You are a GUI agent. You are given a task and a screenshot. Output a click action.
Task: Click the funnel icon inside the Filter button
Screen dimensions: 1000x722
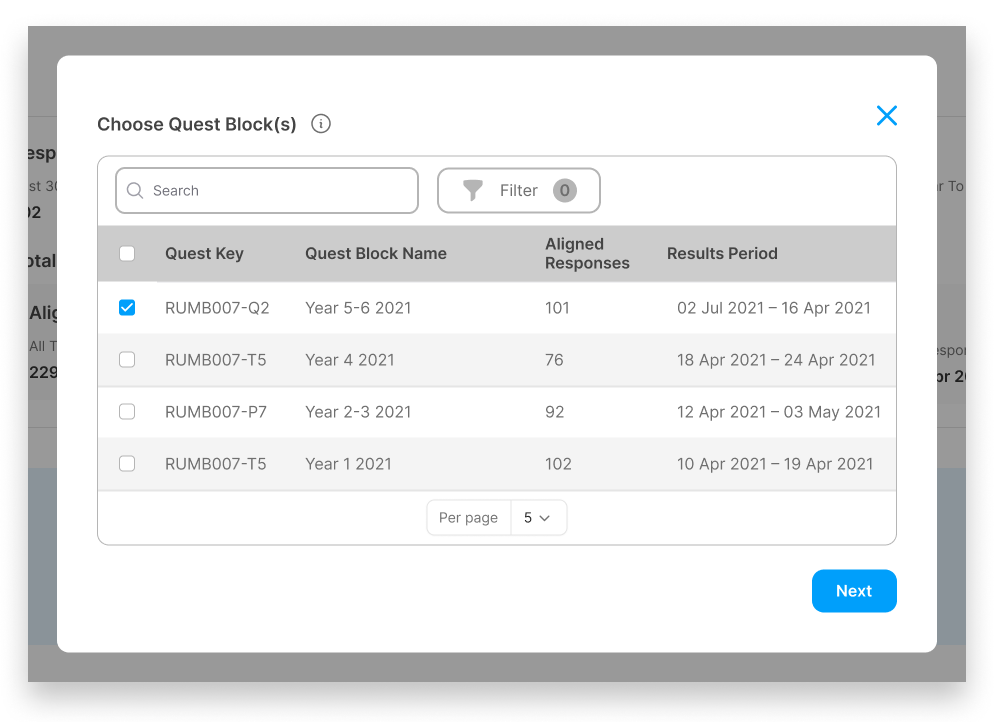point(472,190)
